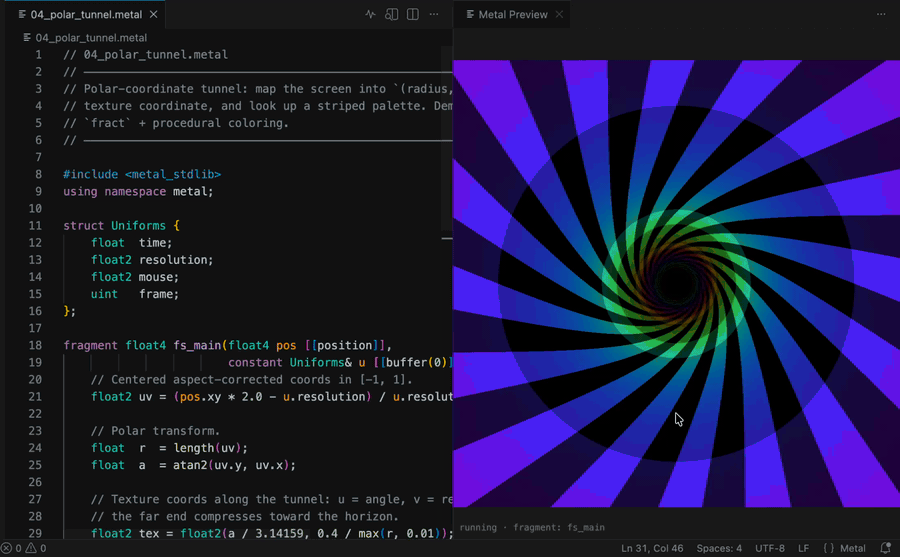This screenshot has height=557, width=900.
Task: Split the editor with the split icon
Action: (x=413, y=14)
